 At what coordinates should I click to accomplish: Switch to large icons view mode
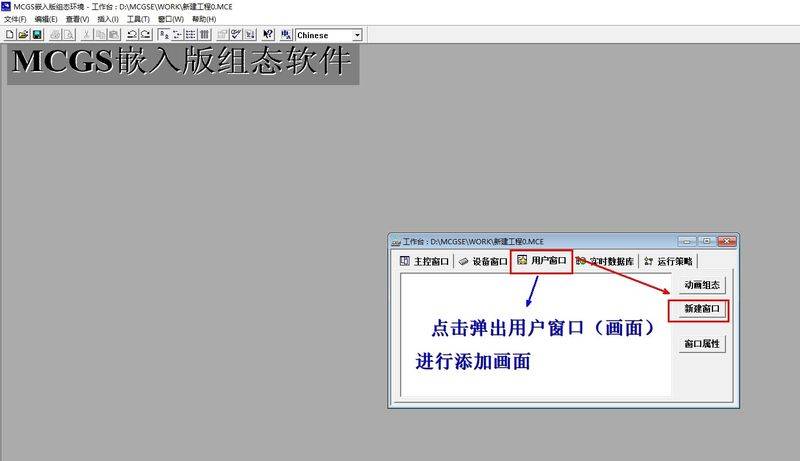[x=164, y=35]
